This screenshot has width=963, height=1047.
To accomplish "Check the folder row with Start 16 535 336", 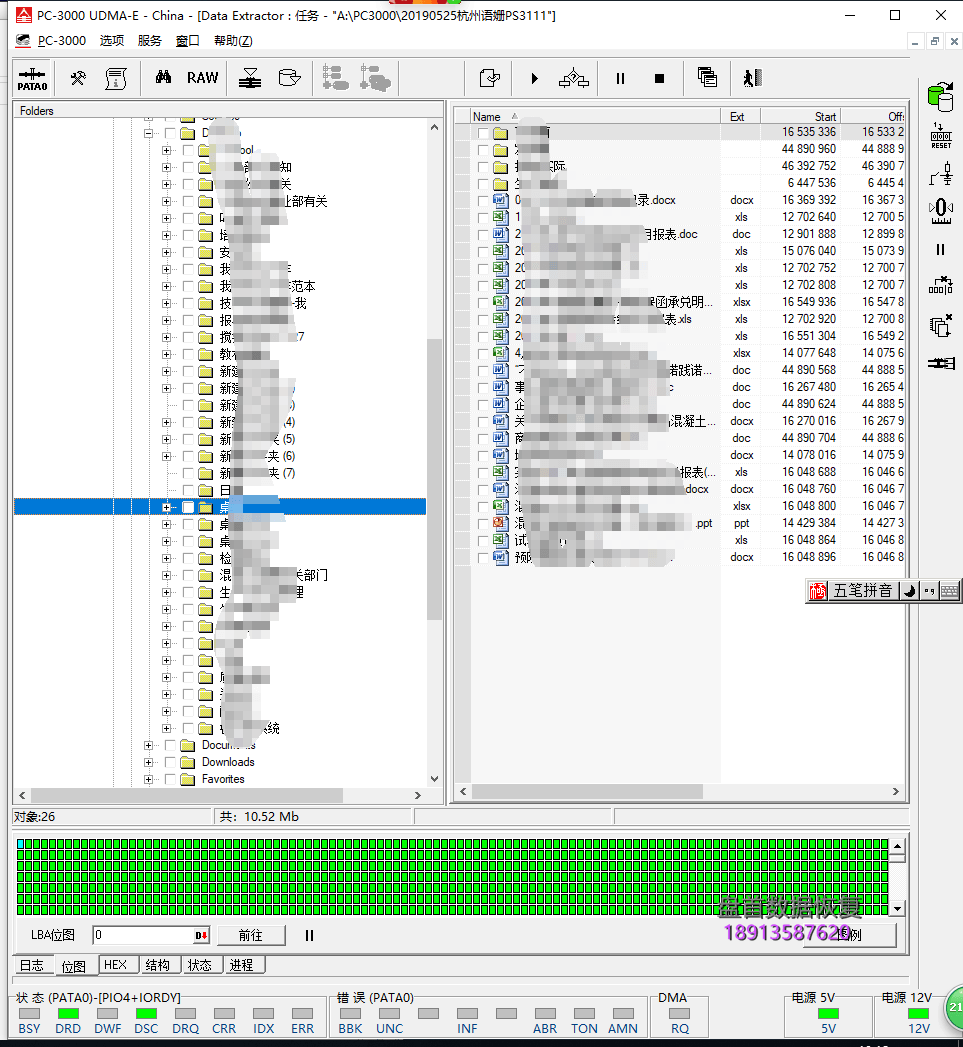I will (x=483, y=132).
